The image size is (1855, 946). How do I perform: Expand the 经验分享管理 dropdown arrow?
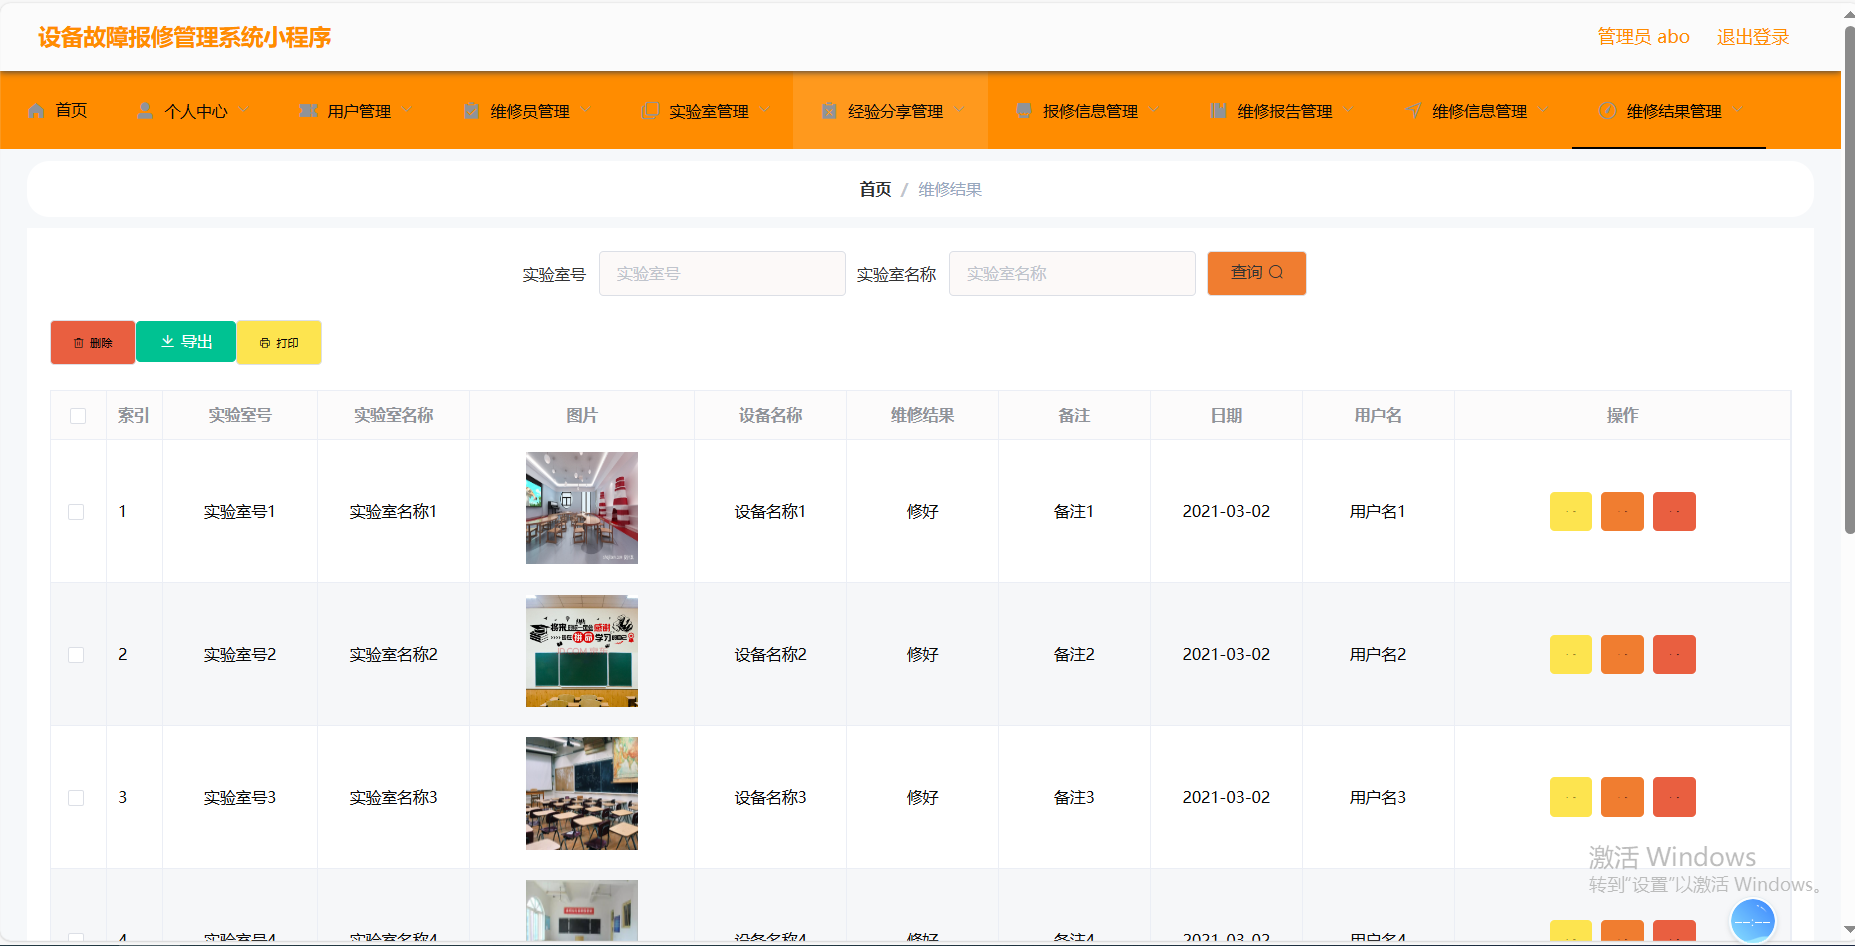pos(960,110)
